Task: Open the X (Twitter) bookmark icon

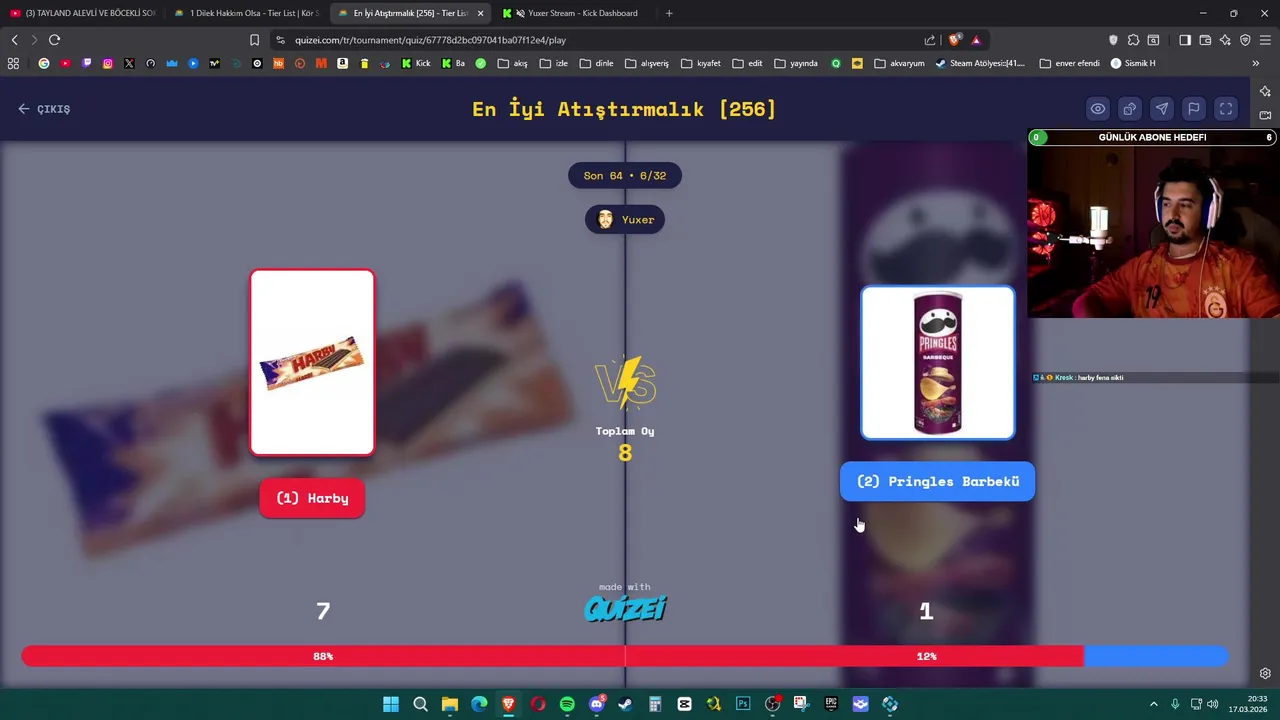Action: [129, 63]
